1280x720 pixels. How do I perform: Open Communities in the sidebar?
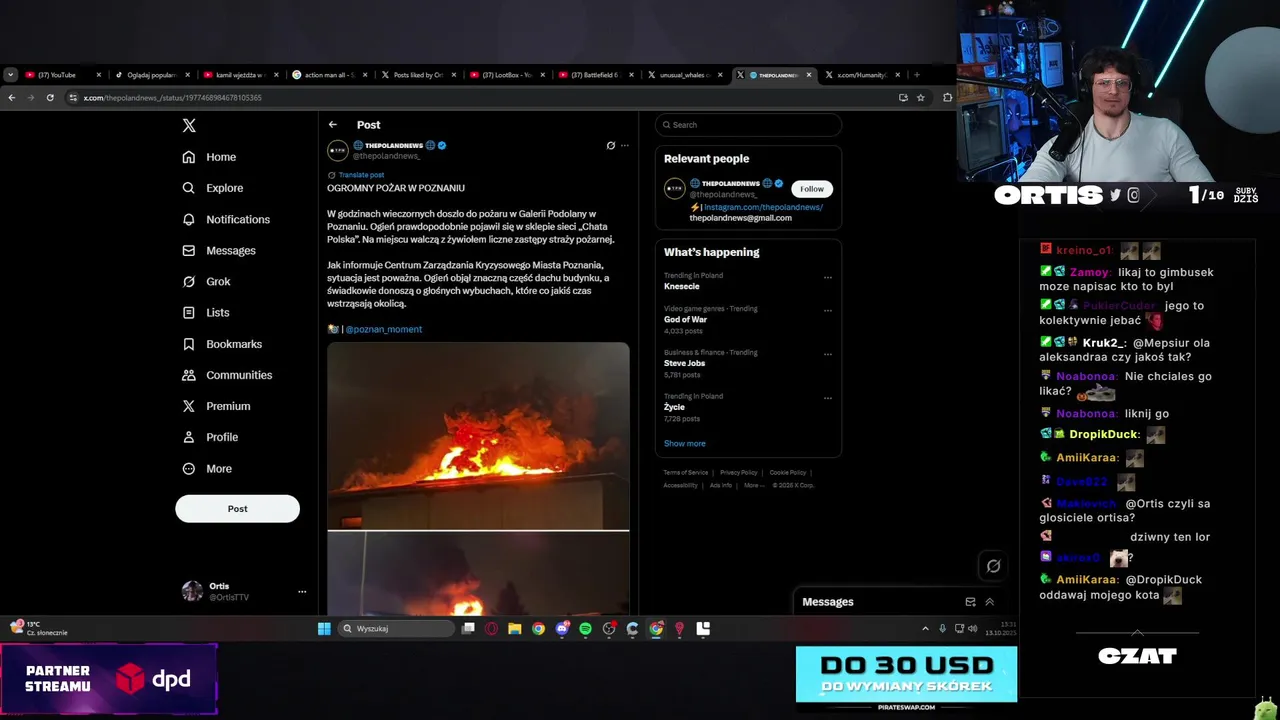(227, 375)
